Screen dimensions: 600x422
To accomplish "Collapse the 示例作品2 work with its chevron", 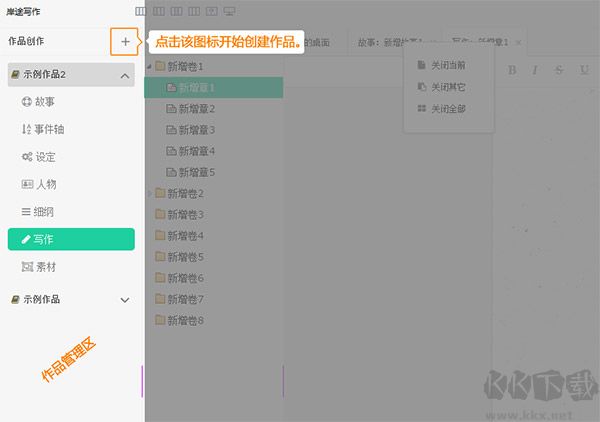I will coord(125,76).
